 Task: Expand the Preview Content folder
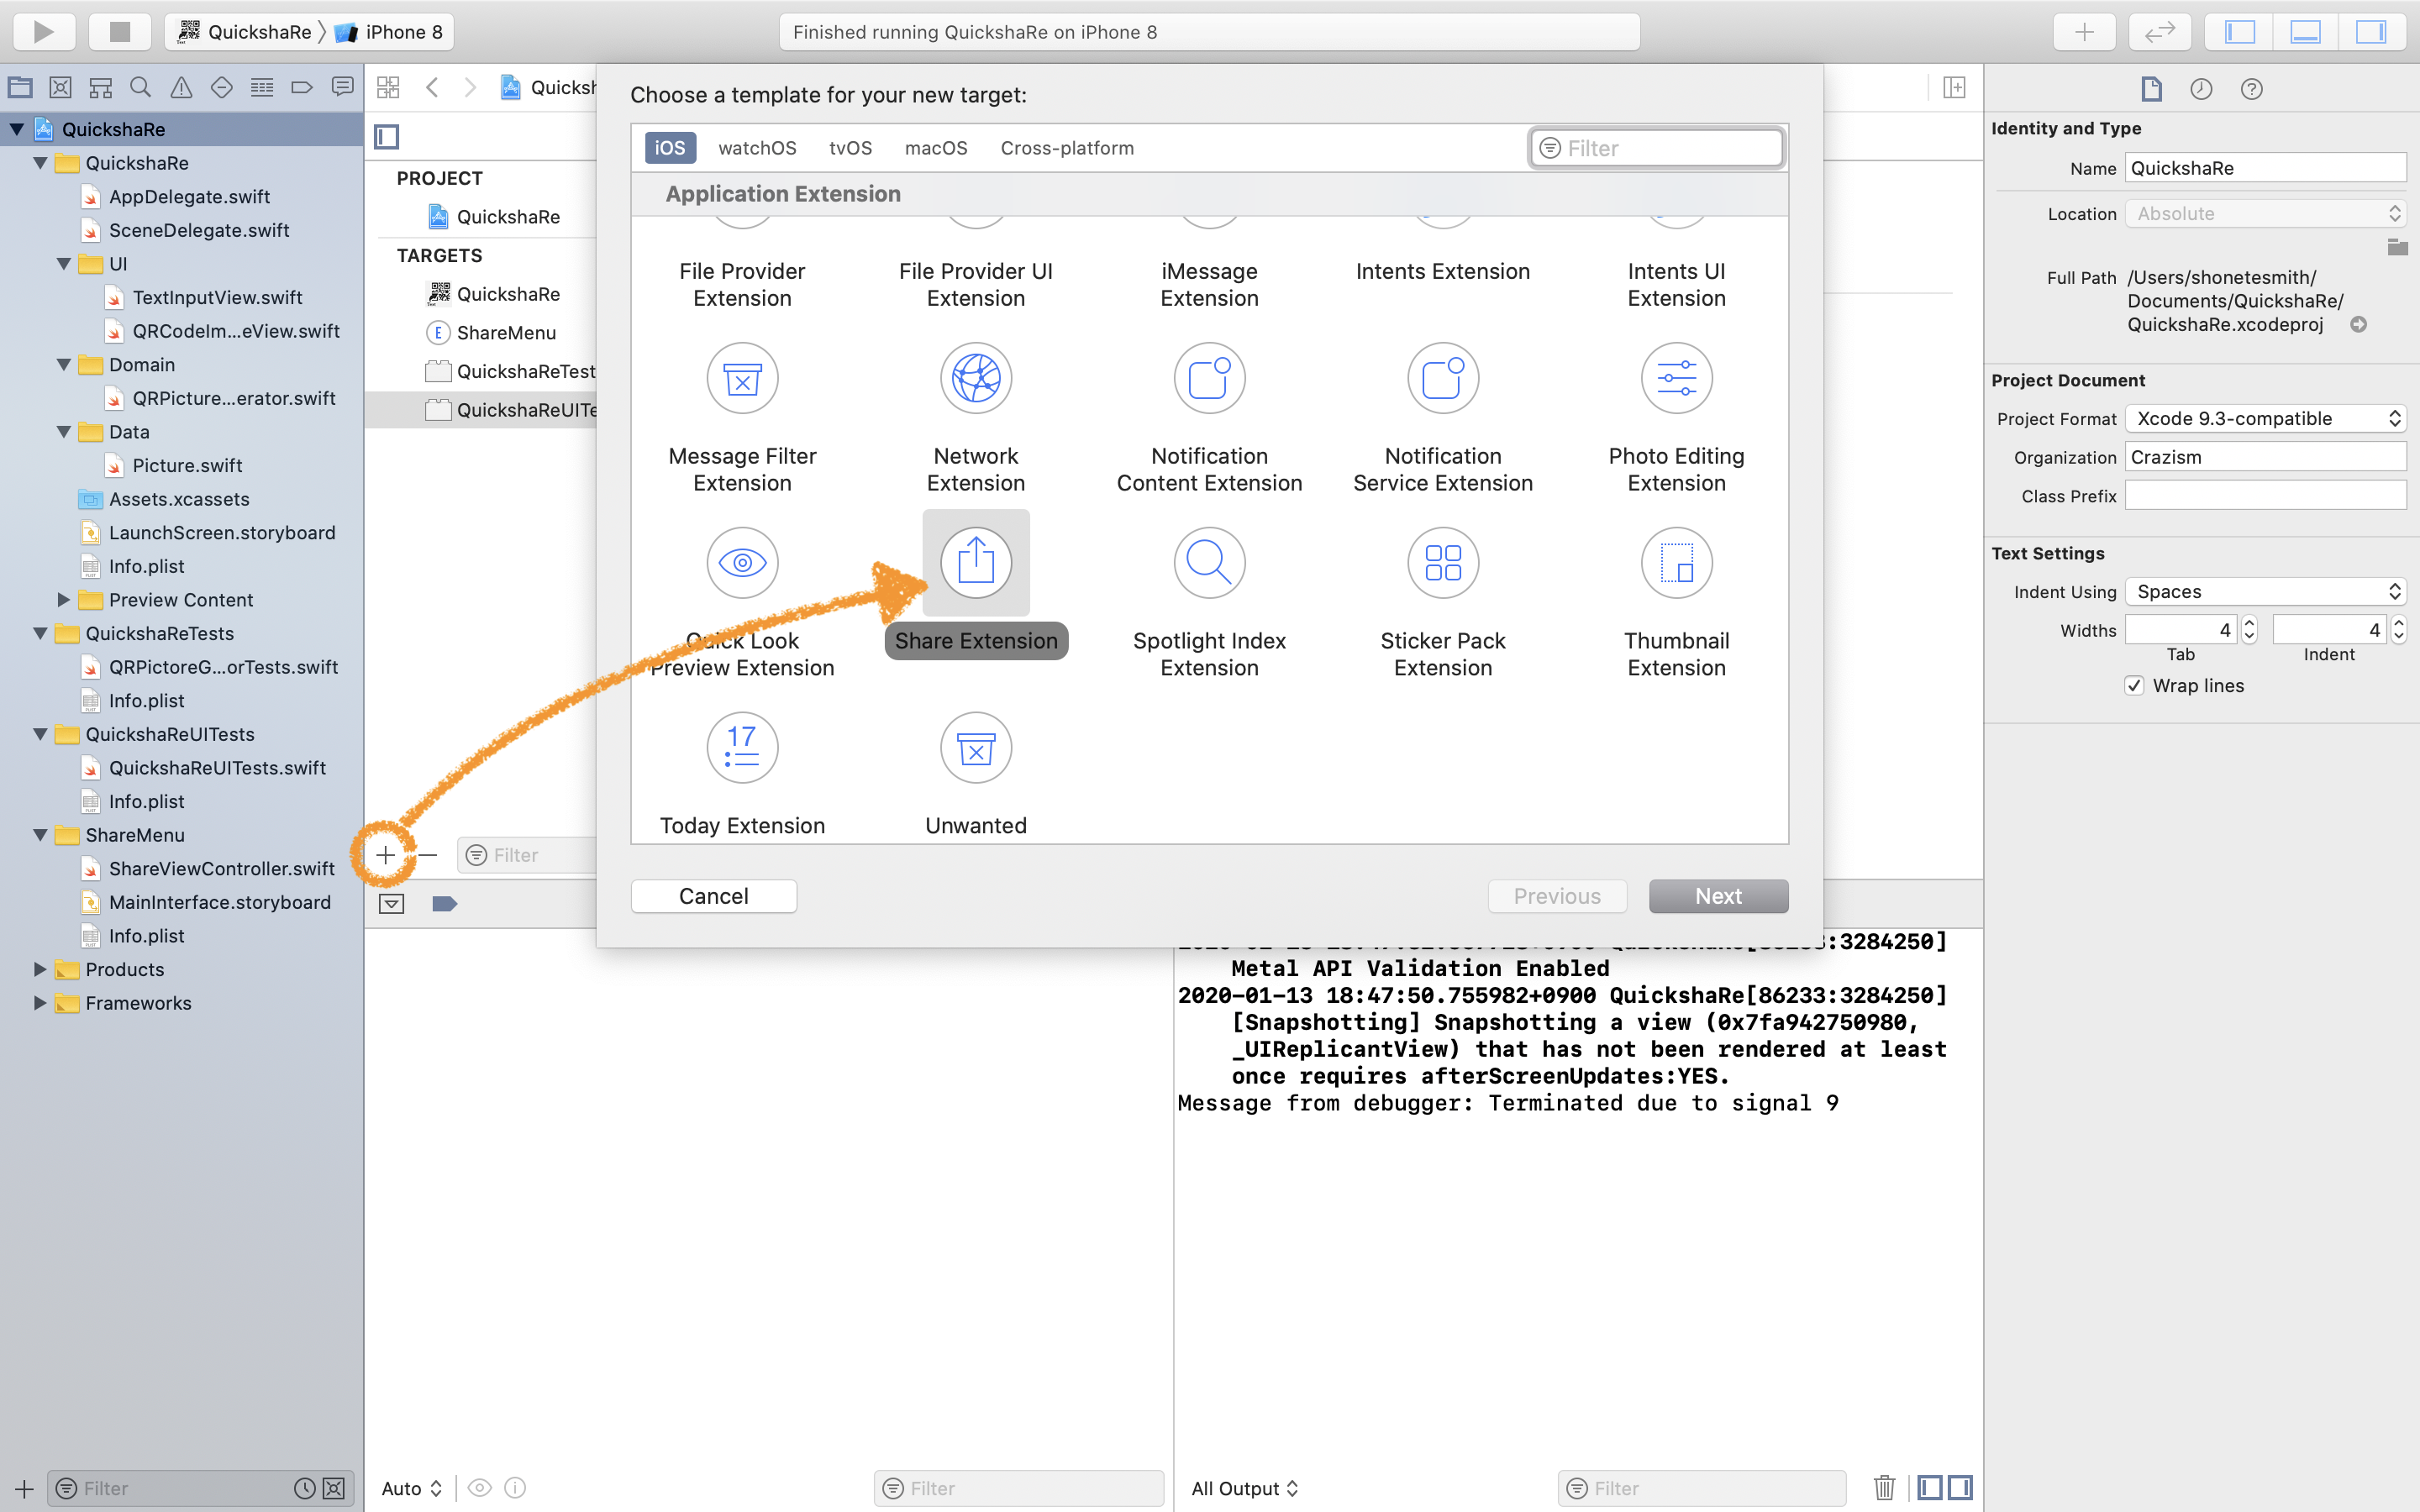[64, 600]
